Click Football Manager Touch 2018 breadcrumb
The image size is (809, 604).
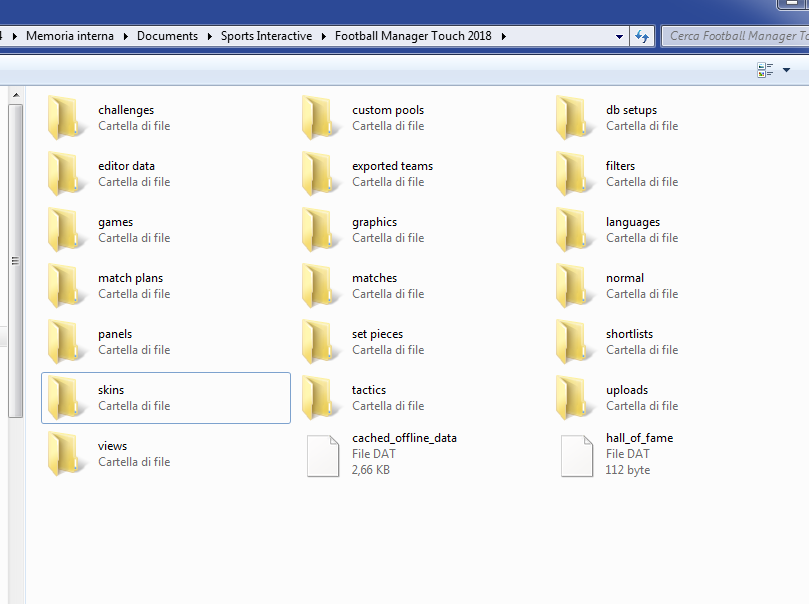[x=413, y=36]
